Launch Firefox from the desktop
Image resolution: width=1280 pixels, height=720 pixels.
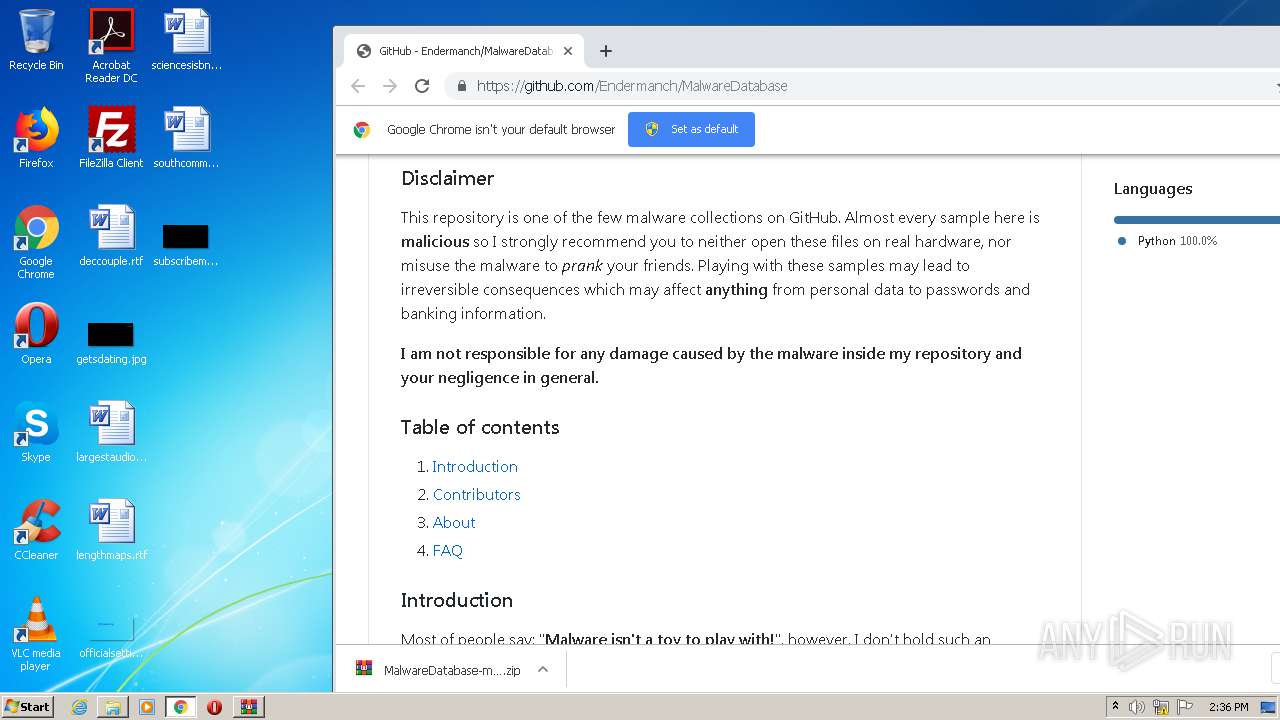click(x=36, y=138)
